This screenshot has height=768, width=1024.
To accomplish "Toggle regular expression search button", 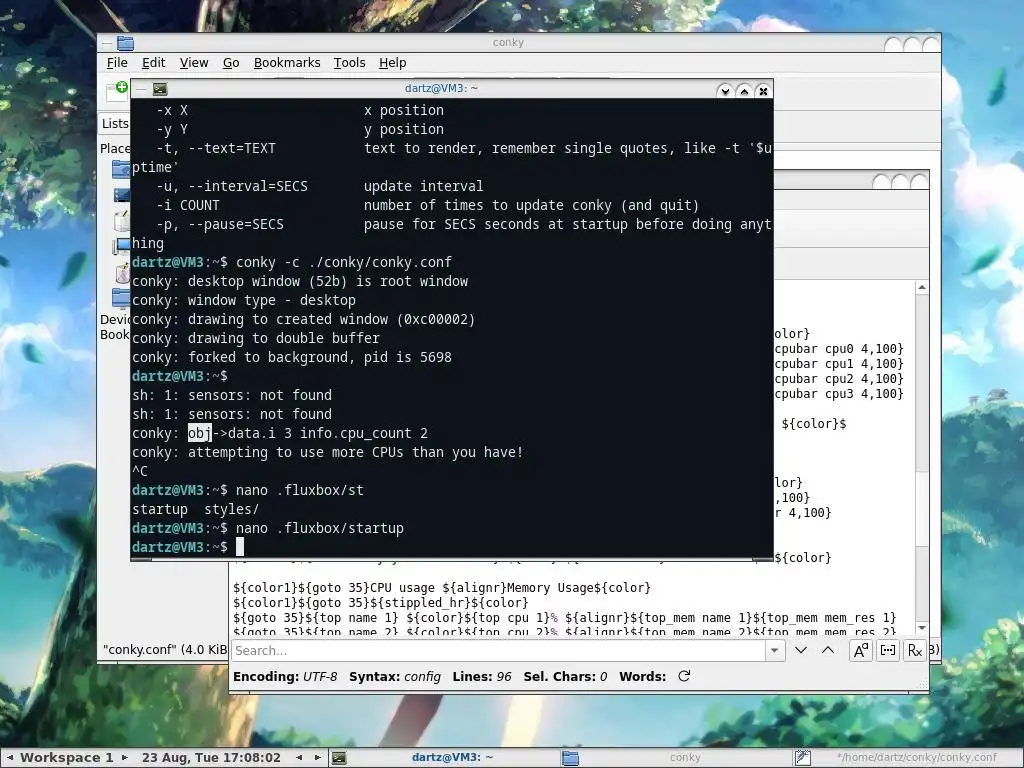I will [915, 650].
